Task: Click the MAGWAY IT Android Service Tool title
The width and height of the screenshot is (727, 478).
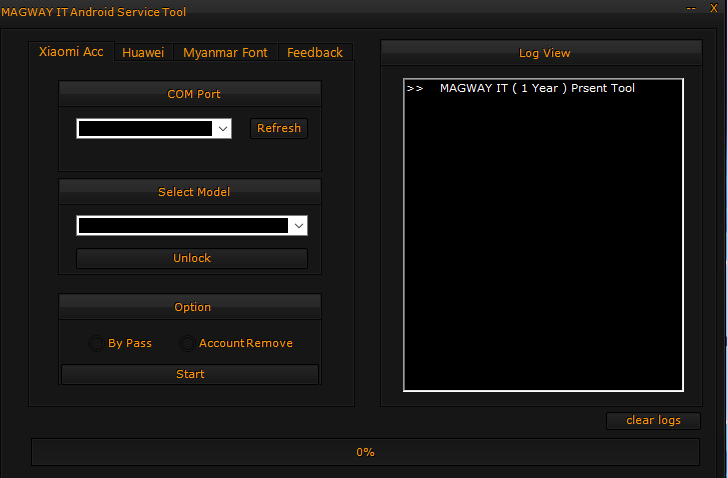Action: coord(94,12)
